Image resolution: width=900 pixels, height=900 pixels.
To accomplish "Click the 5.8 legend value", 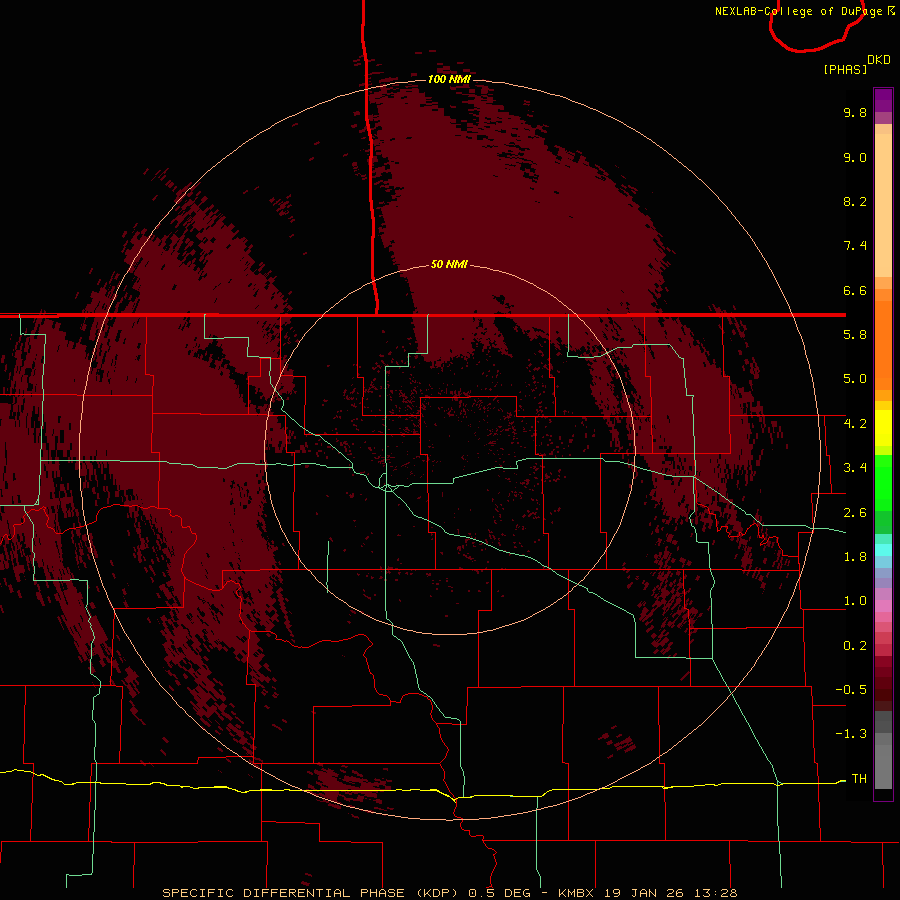I will 855,335.
